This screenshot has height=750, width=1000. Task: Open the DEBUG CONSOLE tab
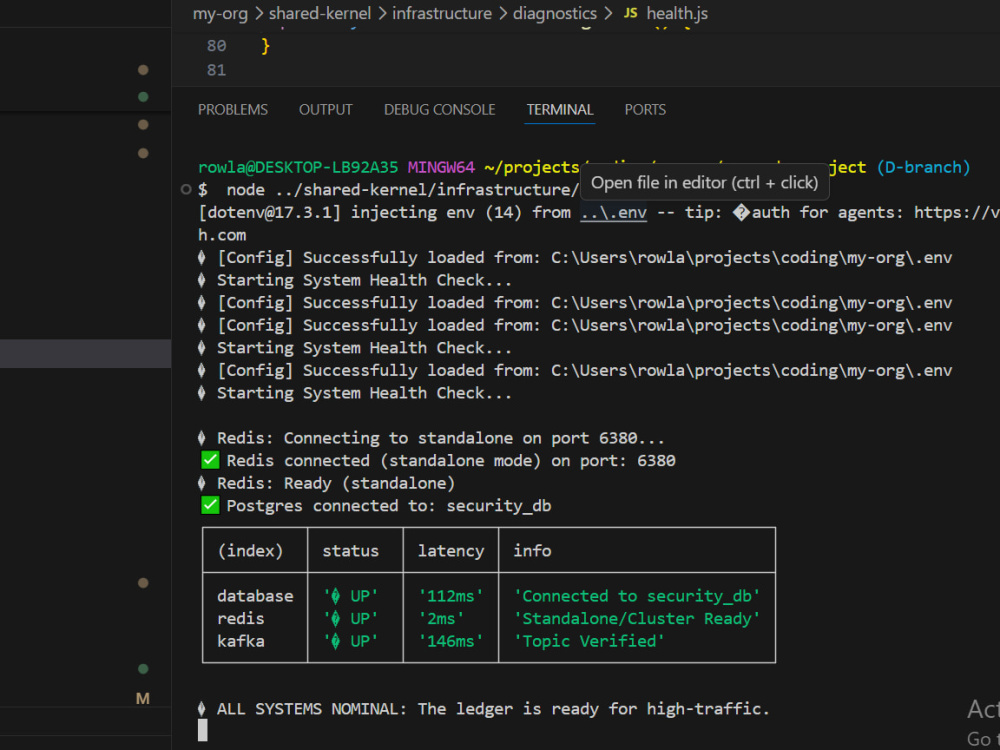coord(439,110)
